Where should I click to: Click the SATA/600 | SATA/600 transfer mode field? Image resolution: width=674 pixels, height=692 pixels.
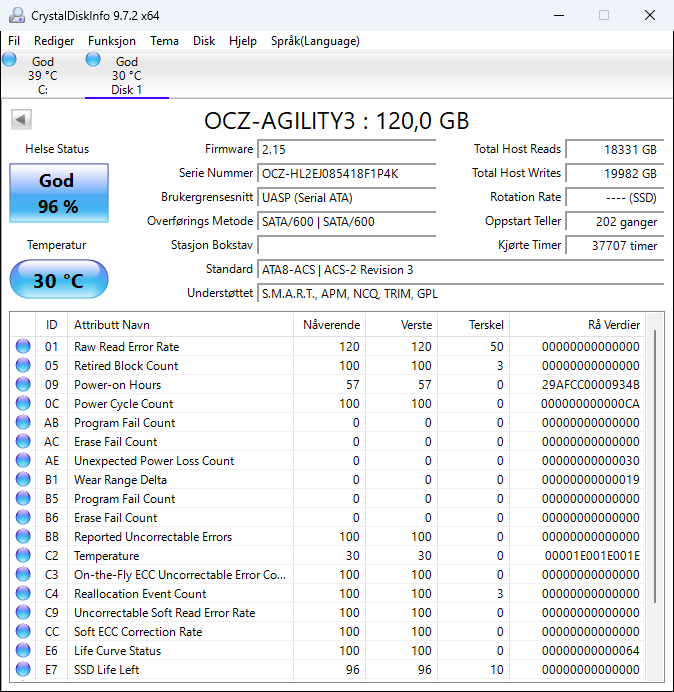346,222
